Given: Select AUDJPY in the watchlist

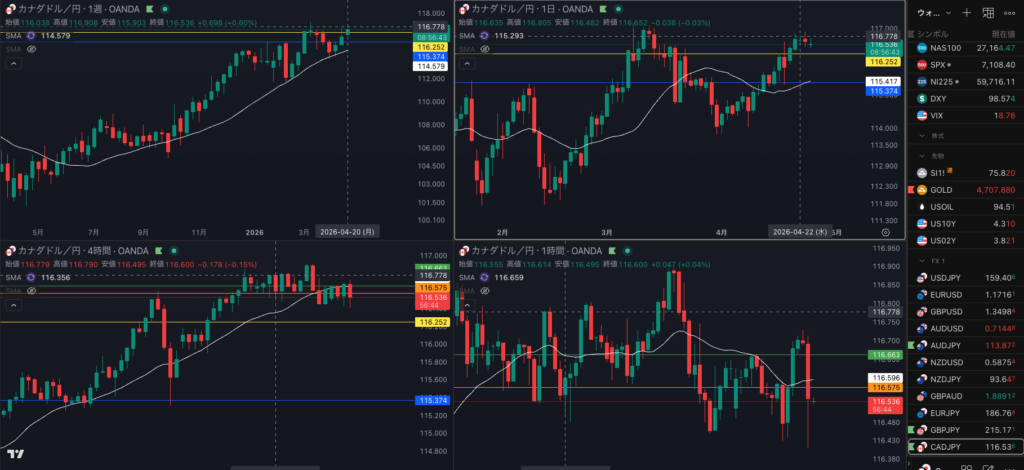Looking at the screenshot, I should coord(966,345).
